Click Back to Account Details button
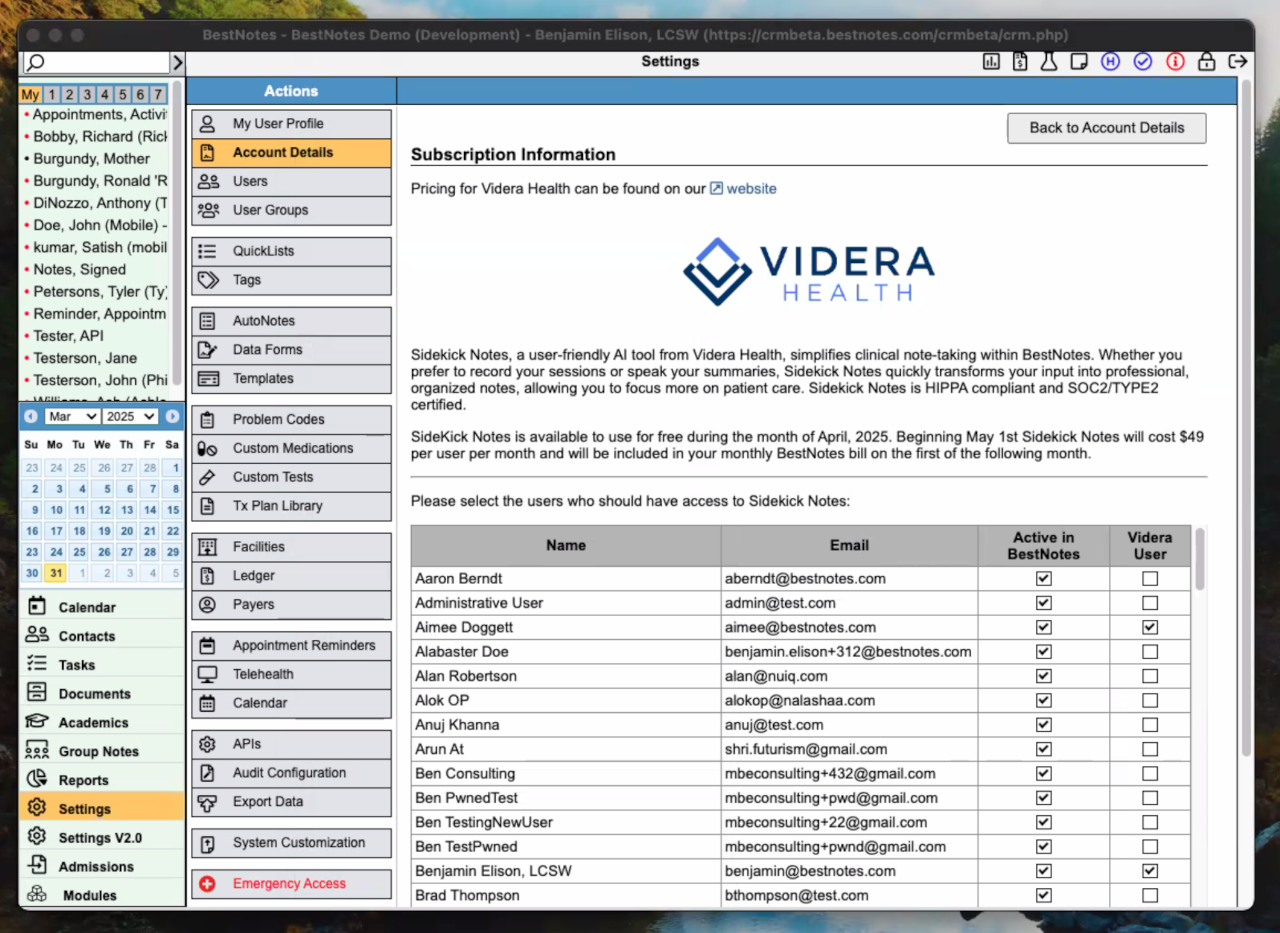The image size is (1280, 933). click(1107, 128)
